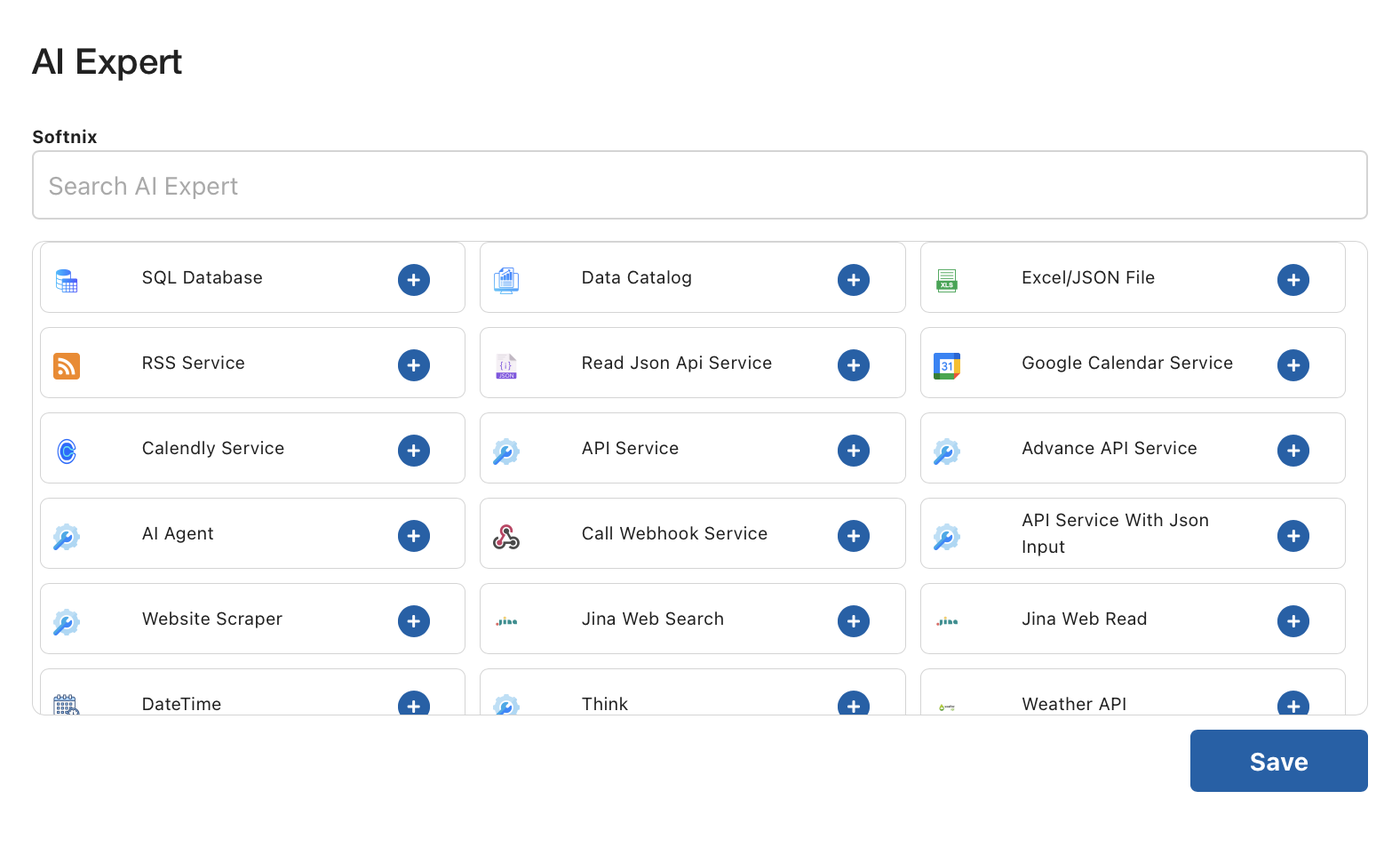Add the SQL Database expert
Image resolution: width=1400 pixels, height=855 pixels.
(414, 280)
